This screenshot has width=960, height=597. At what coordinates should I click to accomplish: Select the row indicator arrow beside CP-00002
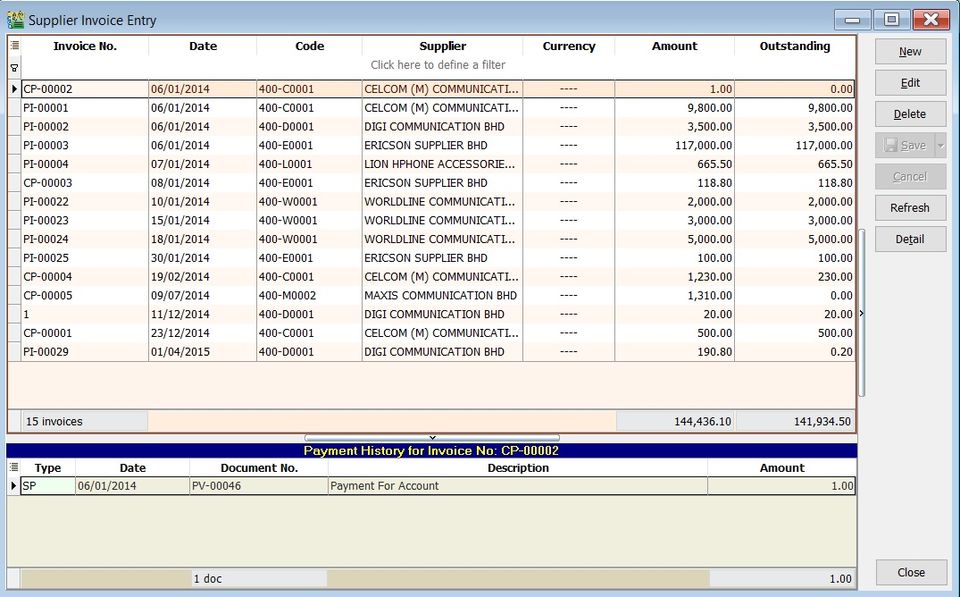(14, 88)
